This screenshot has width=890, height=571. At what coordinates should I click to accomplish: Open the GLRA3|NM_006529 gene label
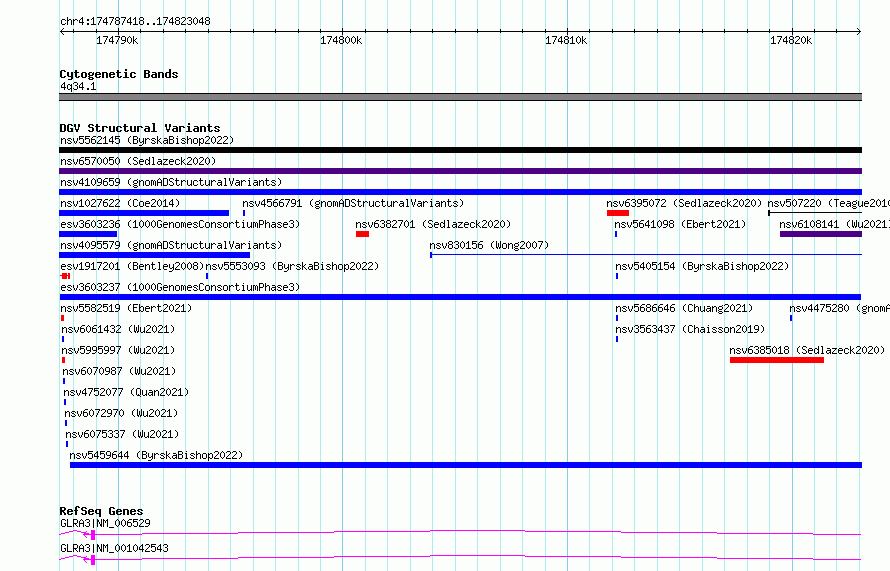(x=105, y=523)
